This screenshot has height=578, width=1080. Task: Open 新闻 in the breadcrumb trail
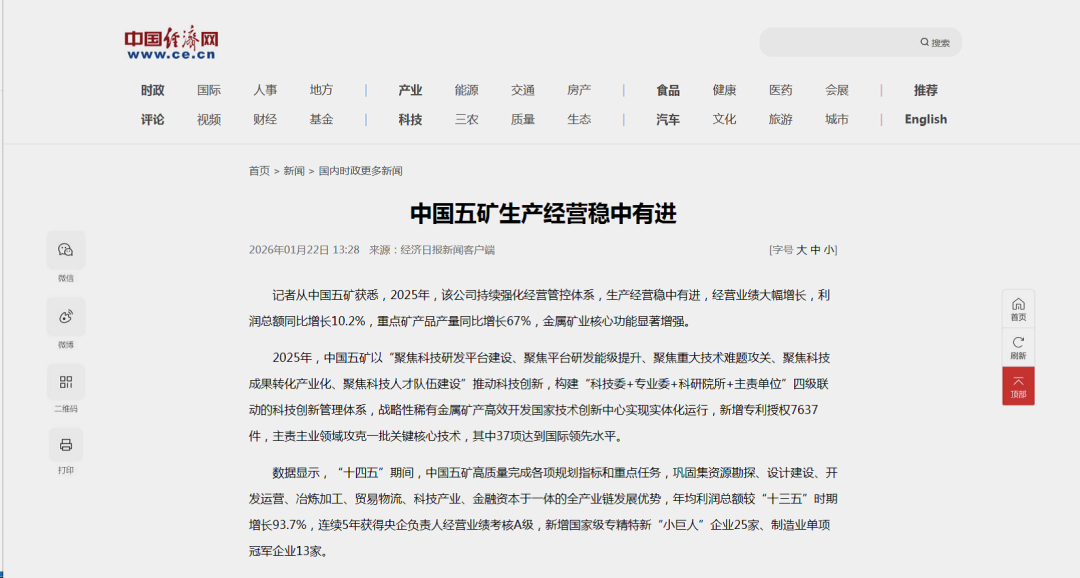point(293,170)
